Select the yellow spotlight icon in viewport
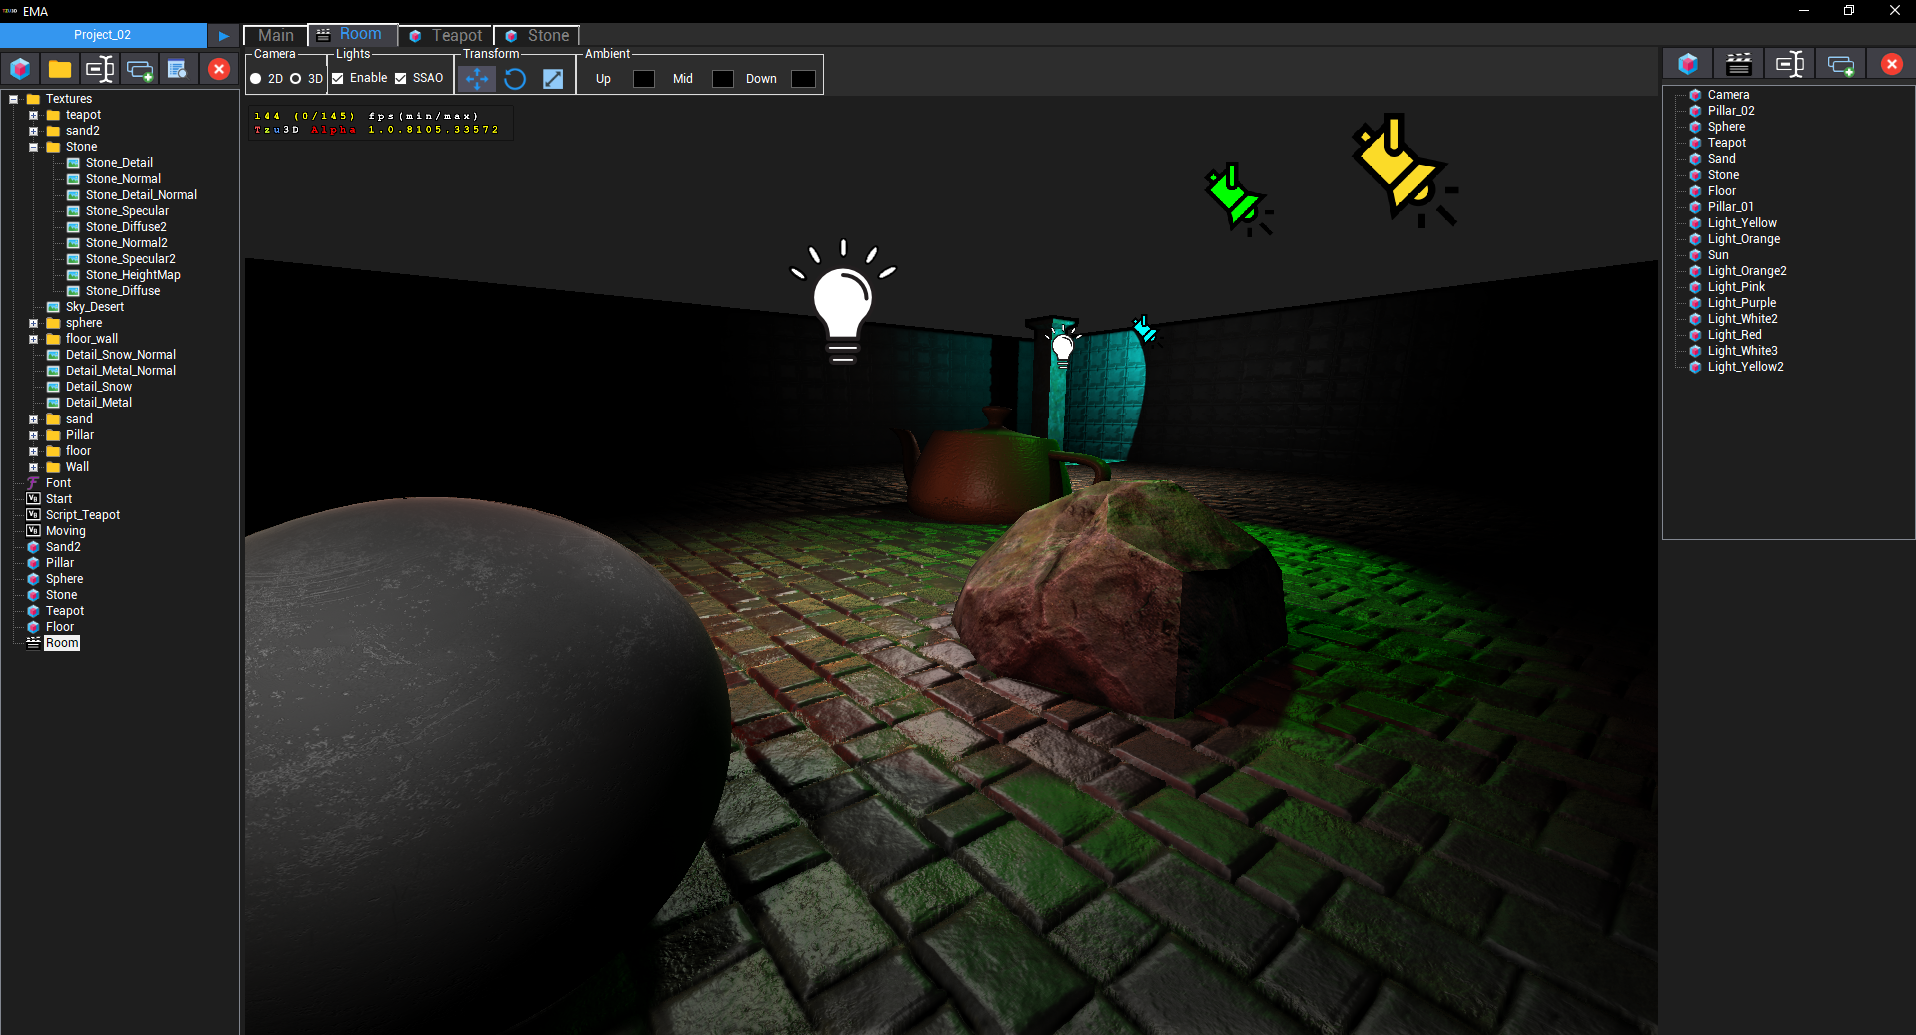 [1403, 168]
